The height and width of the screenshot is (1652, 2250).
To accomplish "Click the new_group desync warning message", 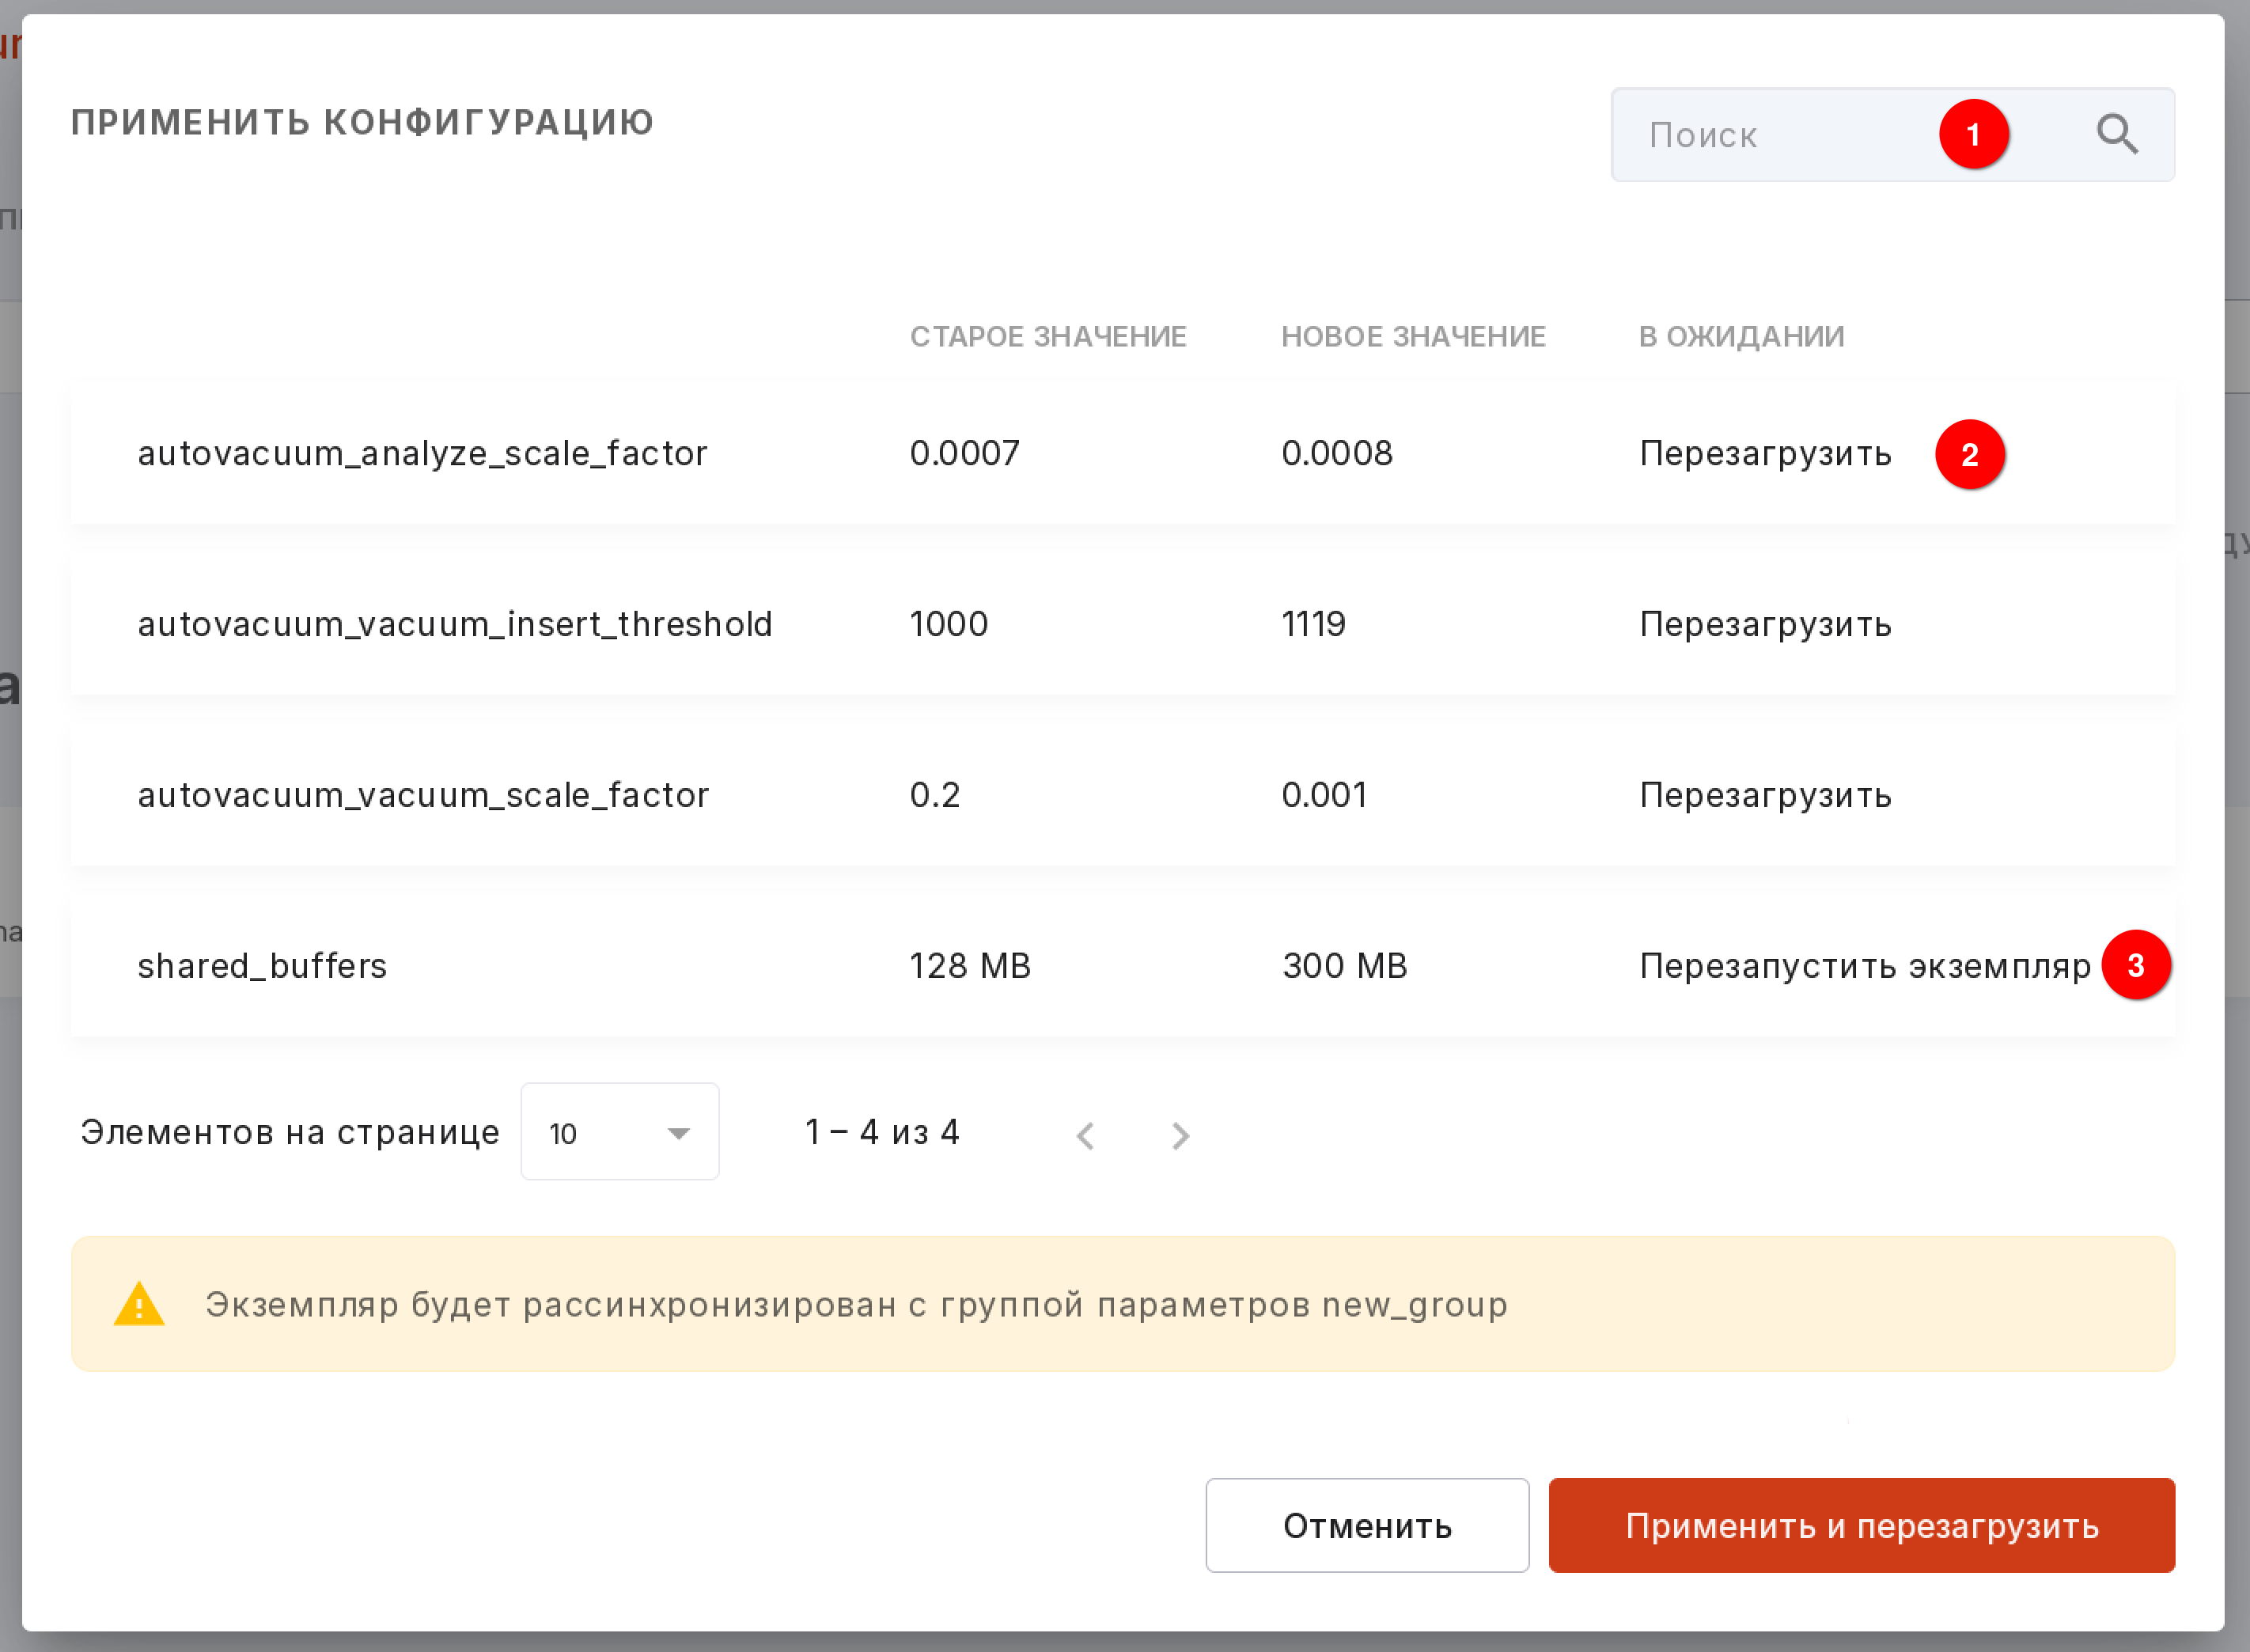I will coord(856,1305).
